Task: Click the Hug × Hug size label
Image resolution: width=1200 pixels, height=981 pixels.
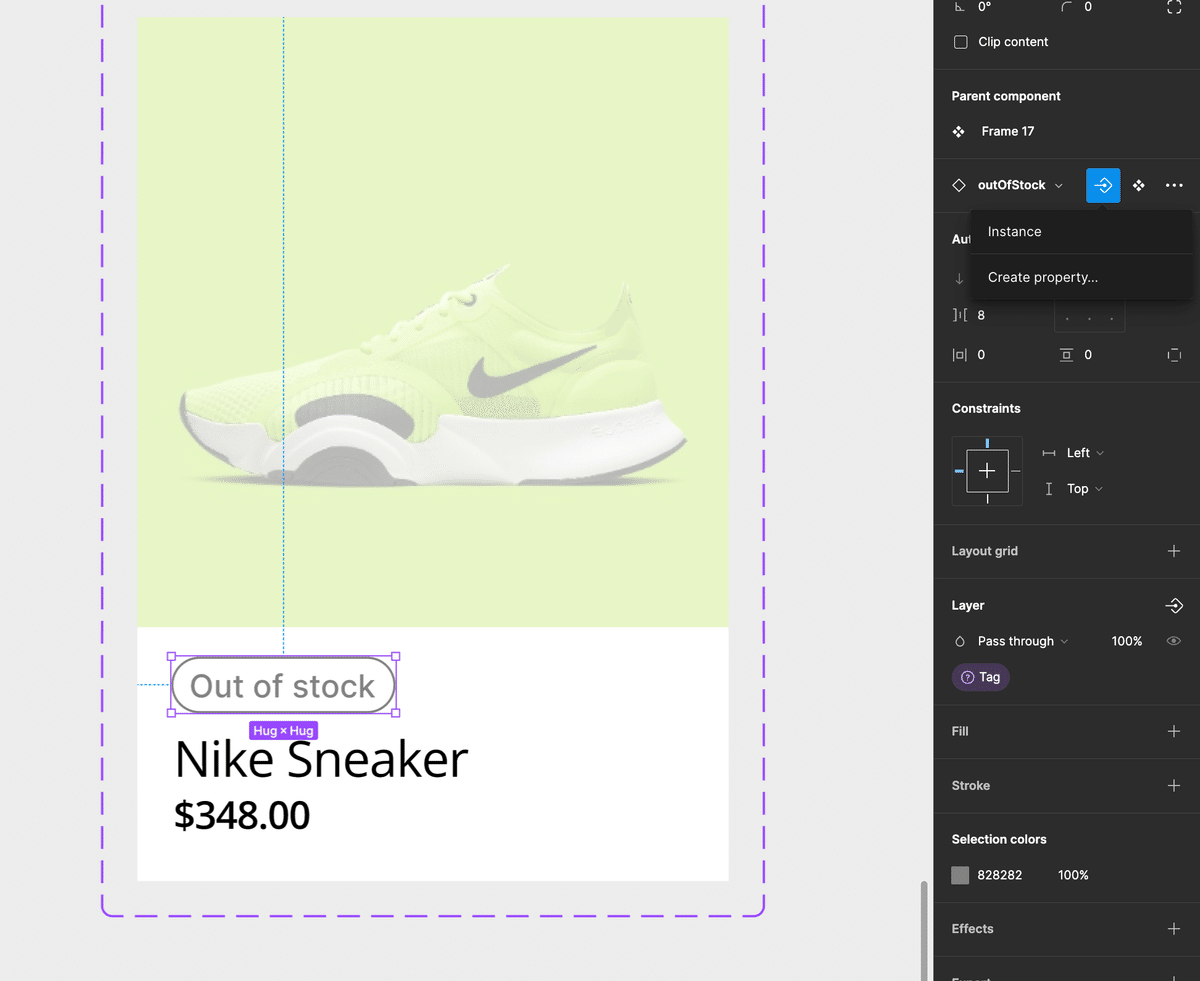Action: click(284, 731)
